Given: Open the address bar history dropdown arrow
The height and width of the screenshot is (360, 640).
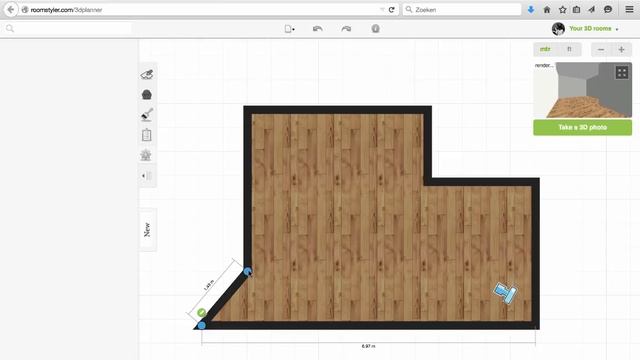Looking at the screenshot, I should (382, 9).
